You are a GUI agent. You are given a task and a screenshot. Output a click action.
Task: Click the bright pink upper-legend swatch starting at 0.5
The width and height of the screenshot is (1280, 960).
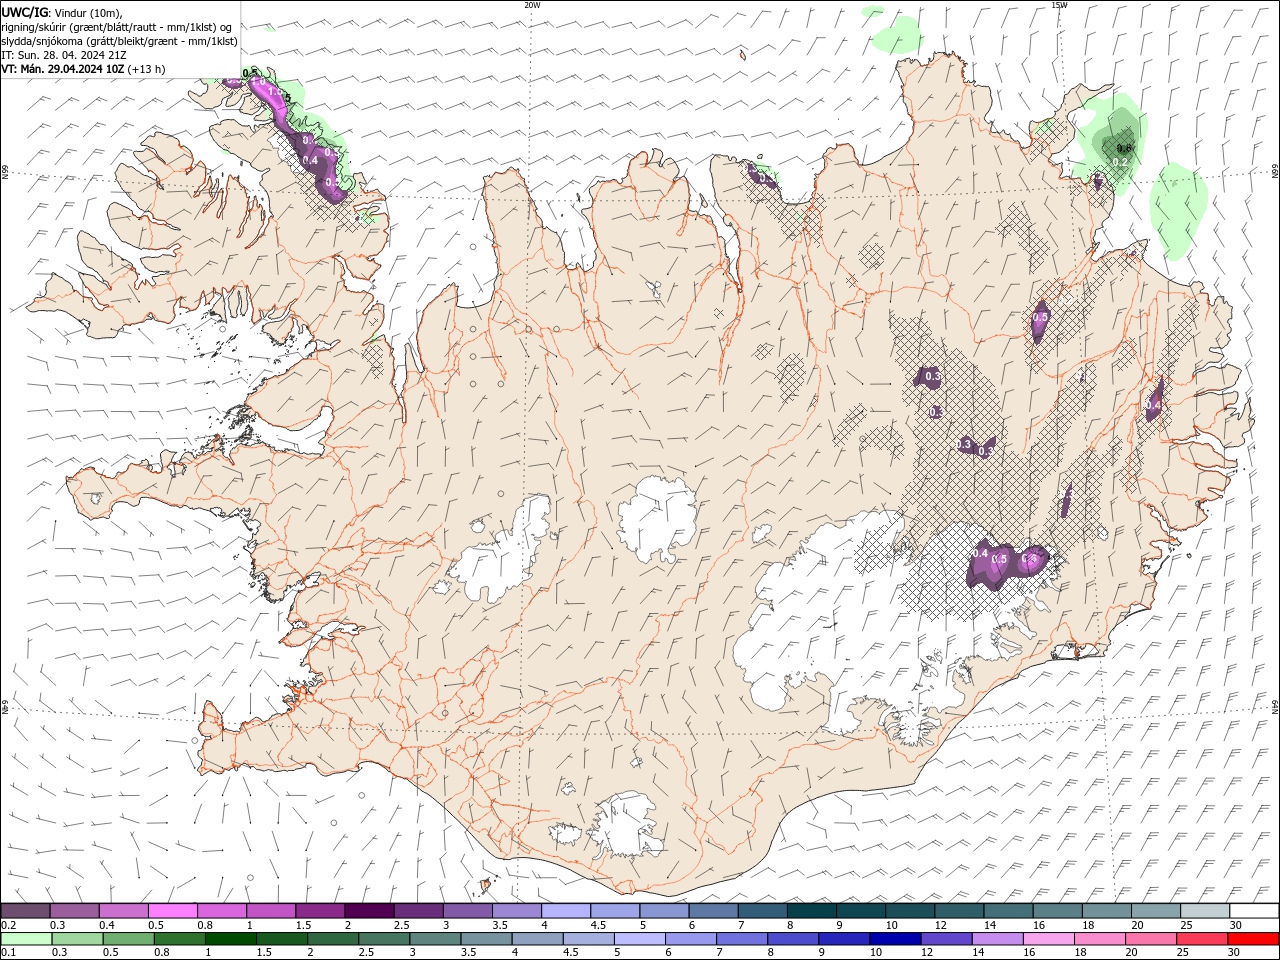point(172,911)
